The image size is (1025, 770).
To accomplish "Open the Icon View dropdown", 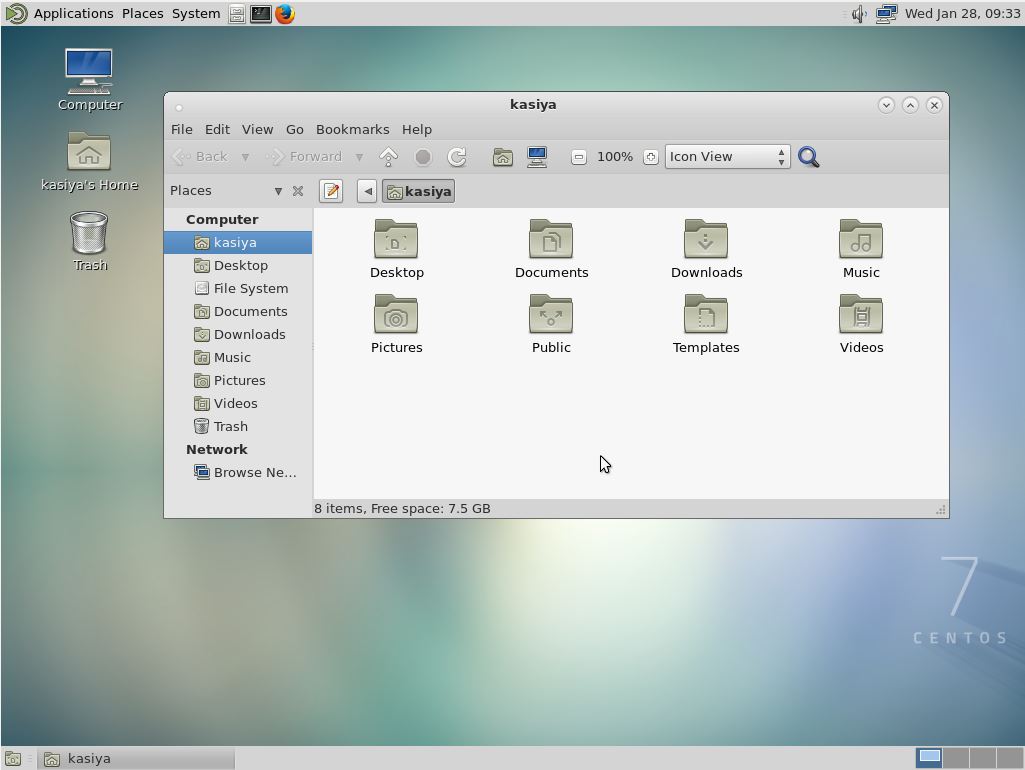I will click(x=727, y=156).
